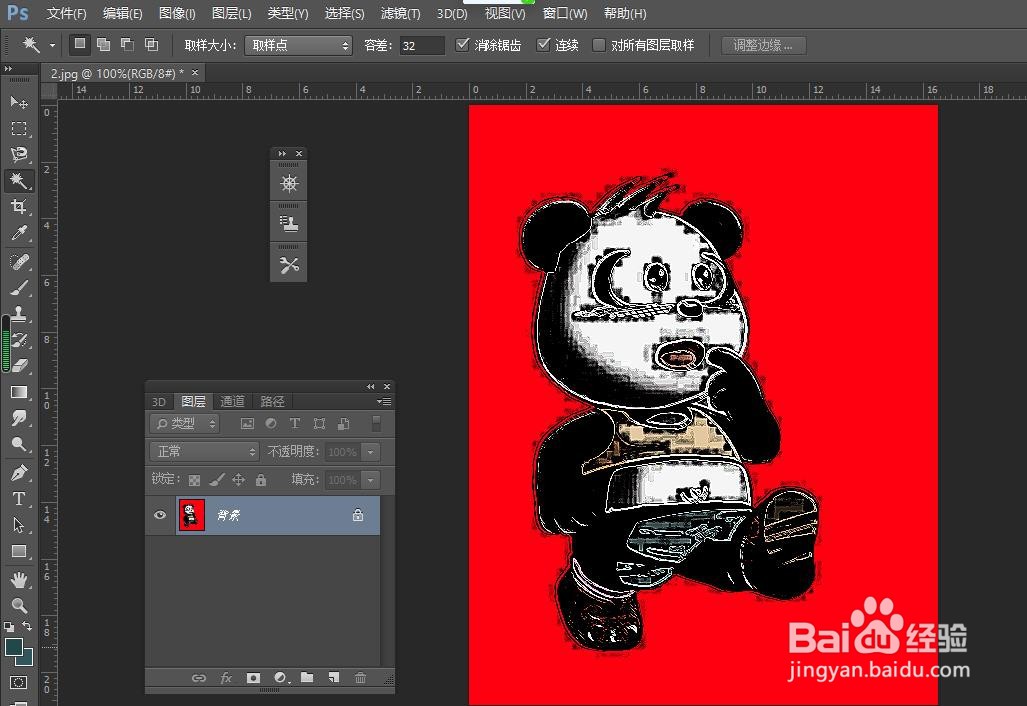
Task: Select the Lasso tool
Action: [x=19, y=155]
